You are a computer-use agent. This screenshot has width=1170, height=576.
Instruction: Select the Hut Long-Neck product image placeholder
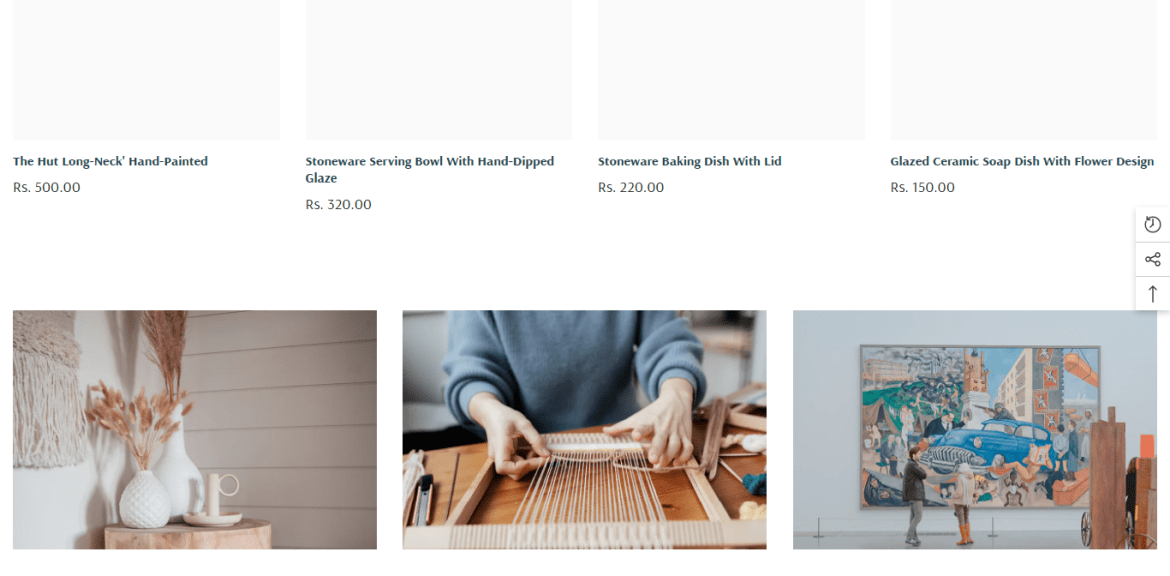146,69
